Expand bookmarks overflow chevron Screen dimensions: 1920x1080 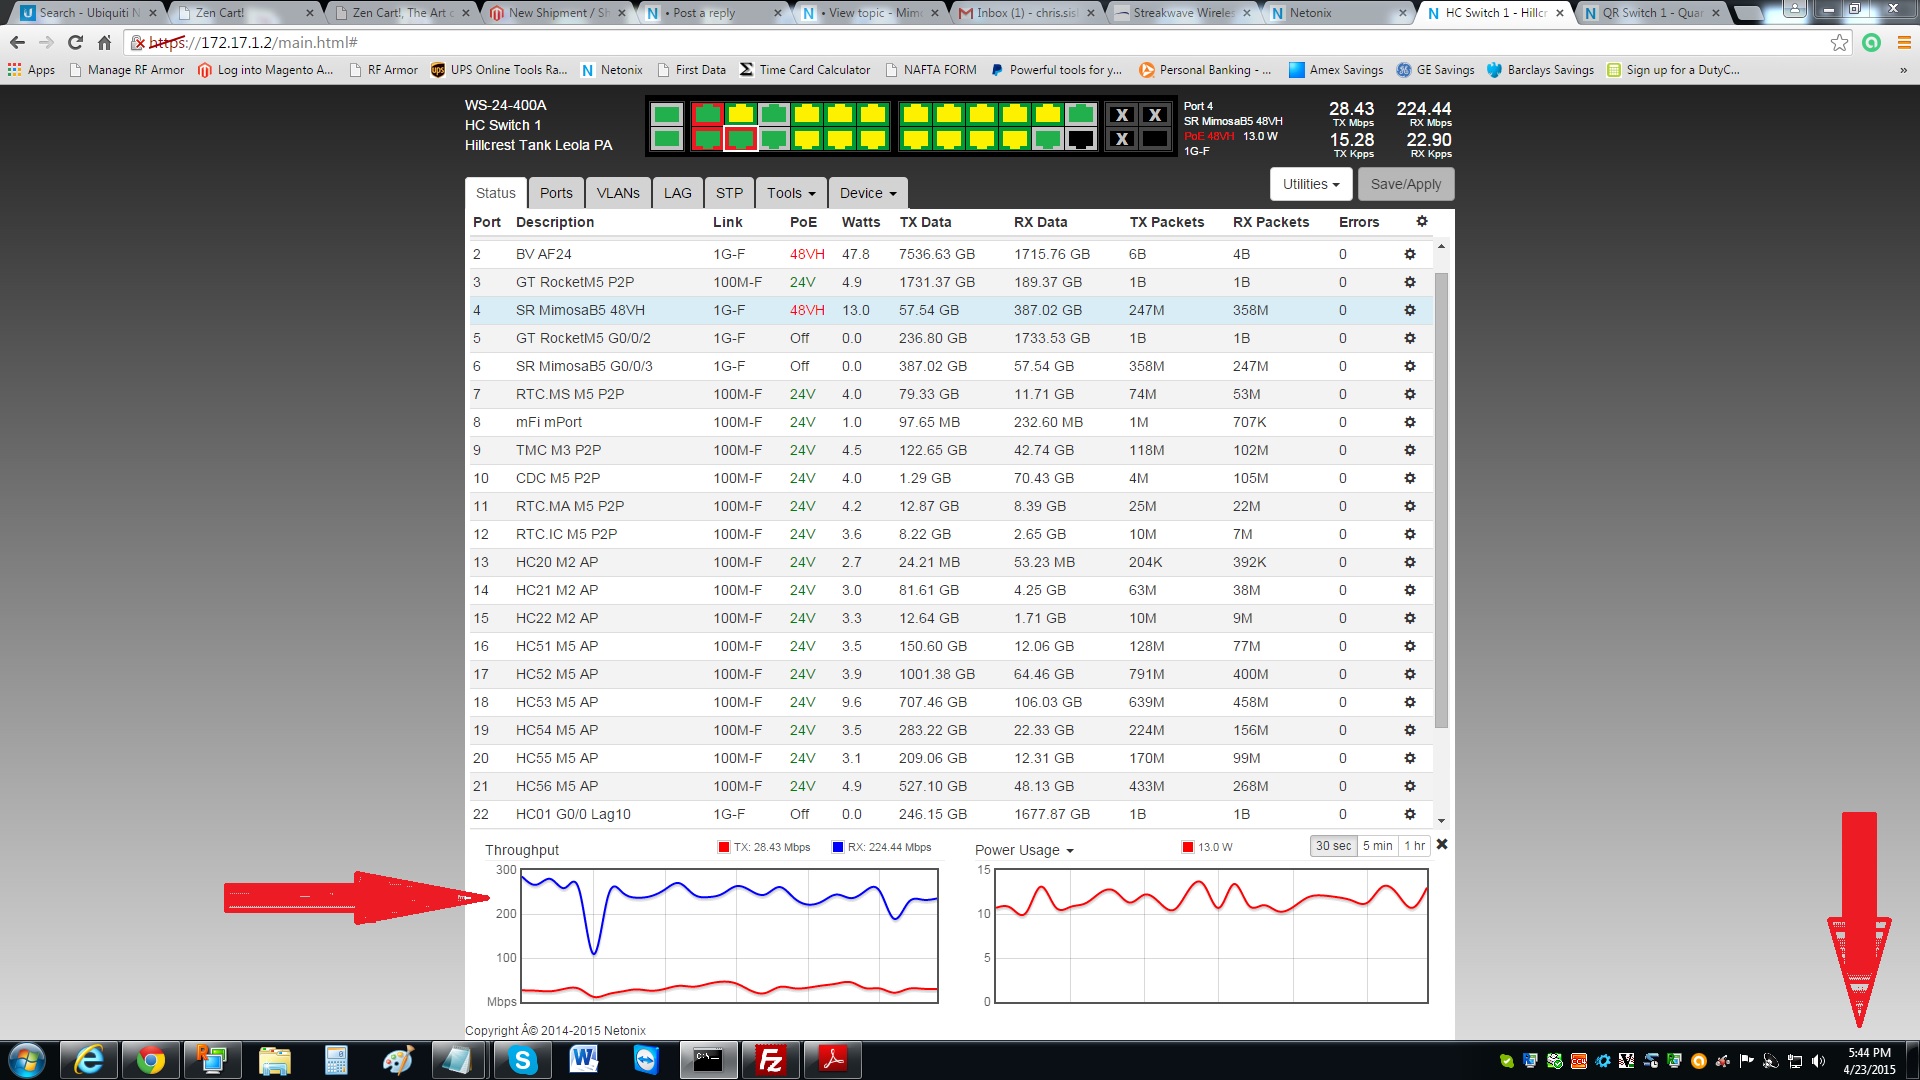(x=1903, y=70)
